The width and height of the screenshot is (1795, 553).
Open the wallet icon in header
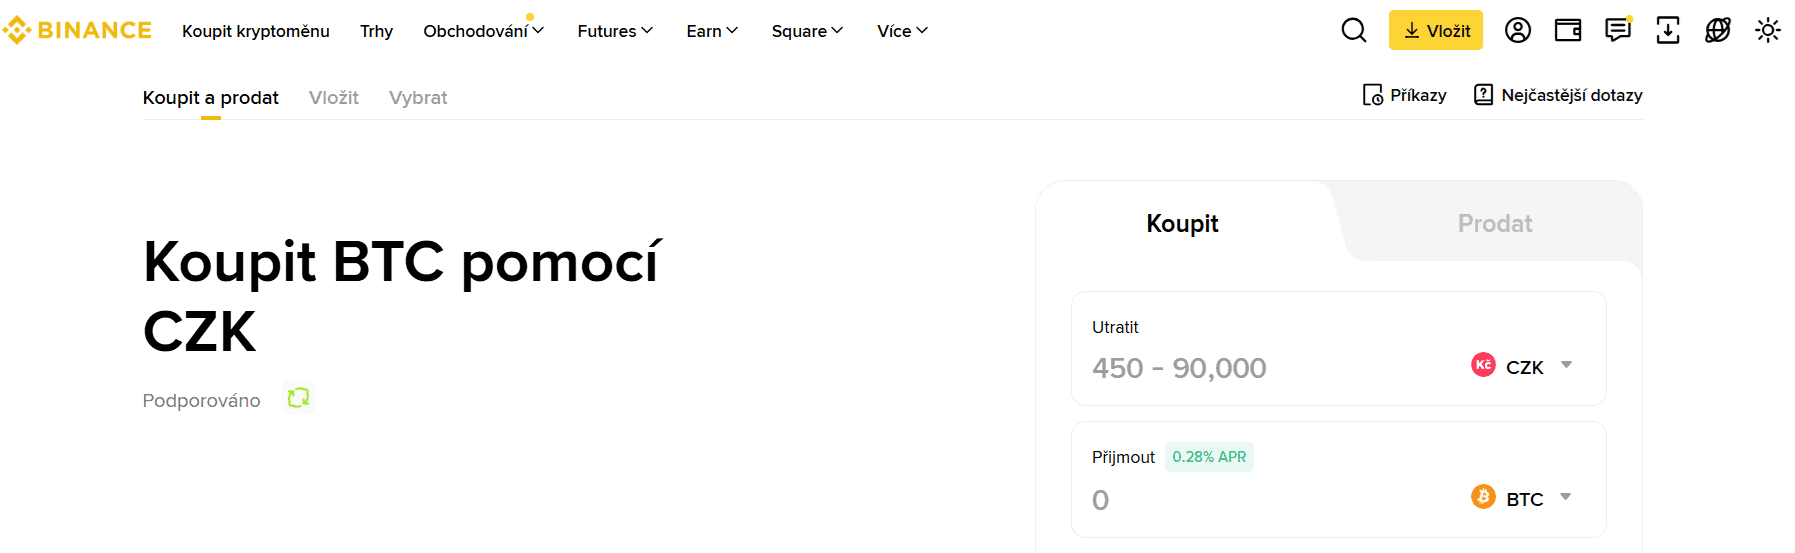[x=1567, y=31]
